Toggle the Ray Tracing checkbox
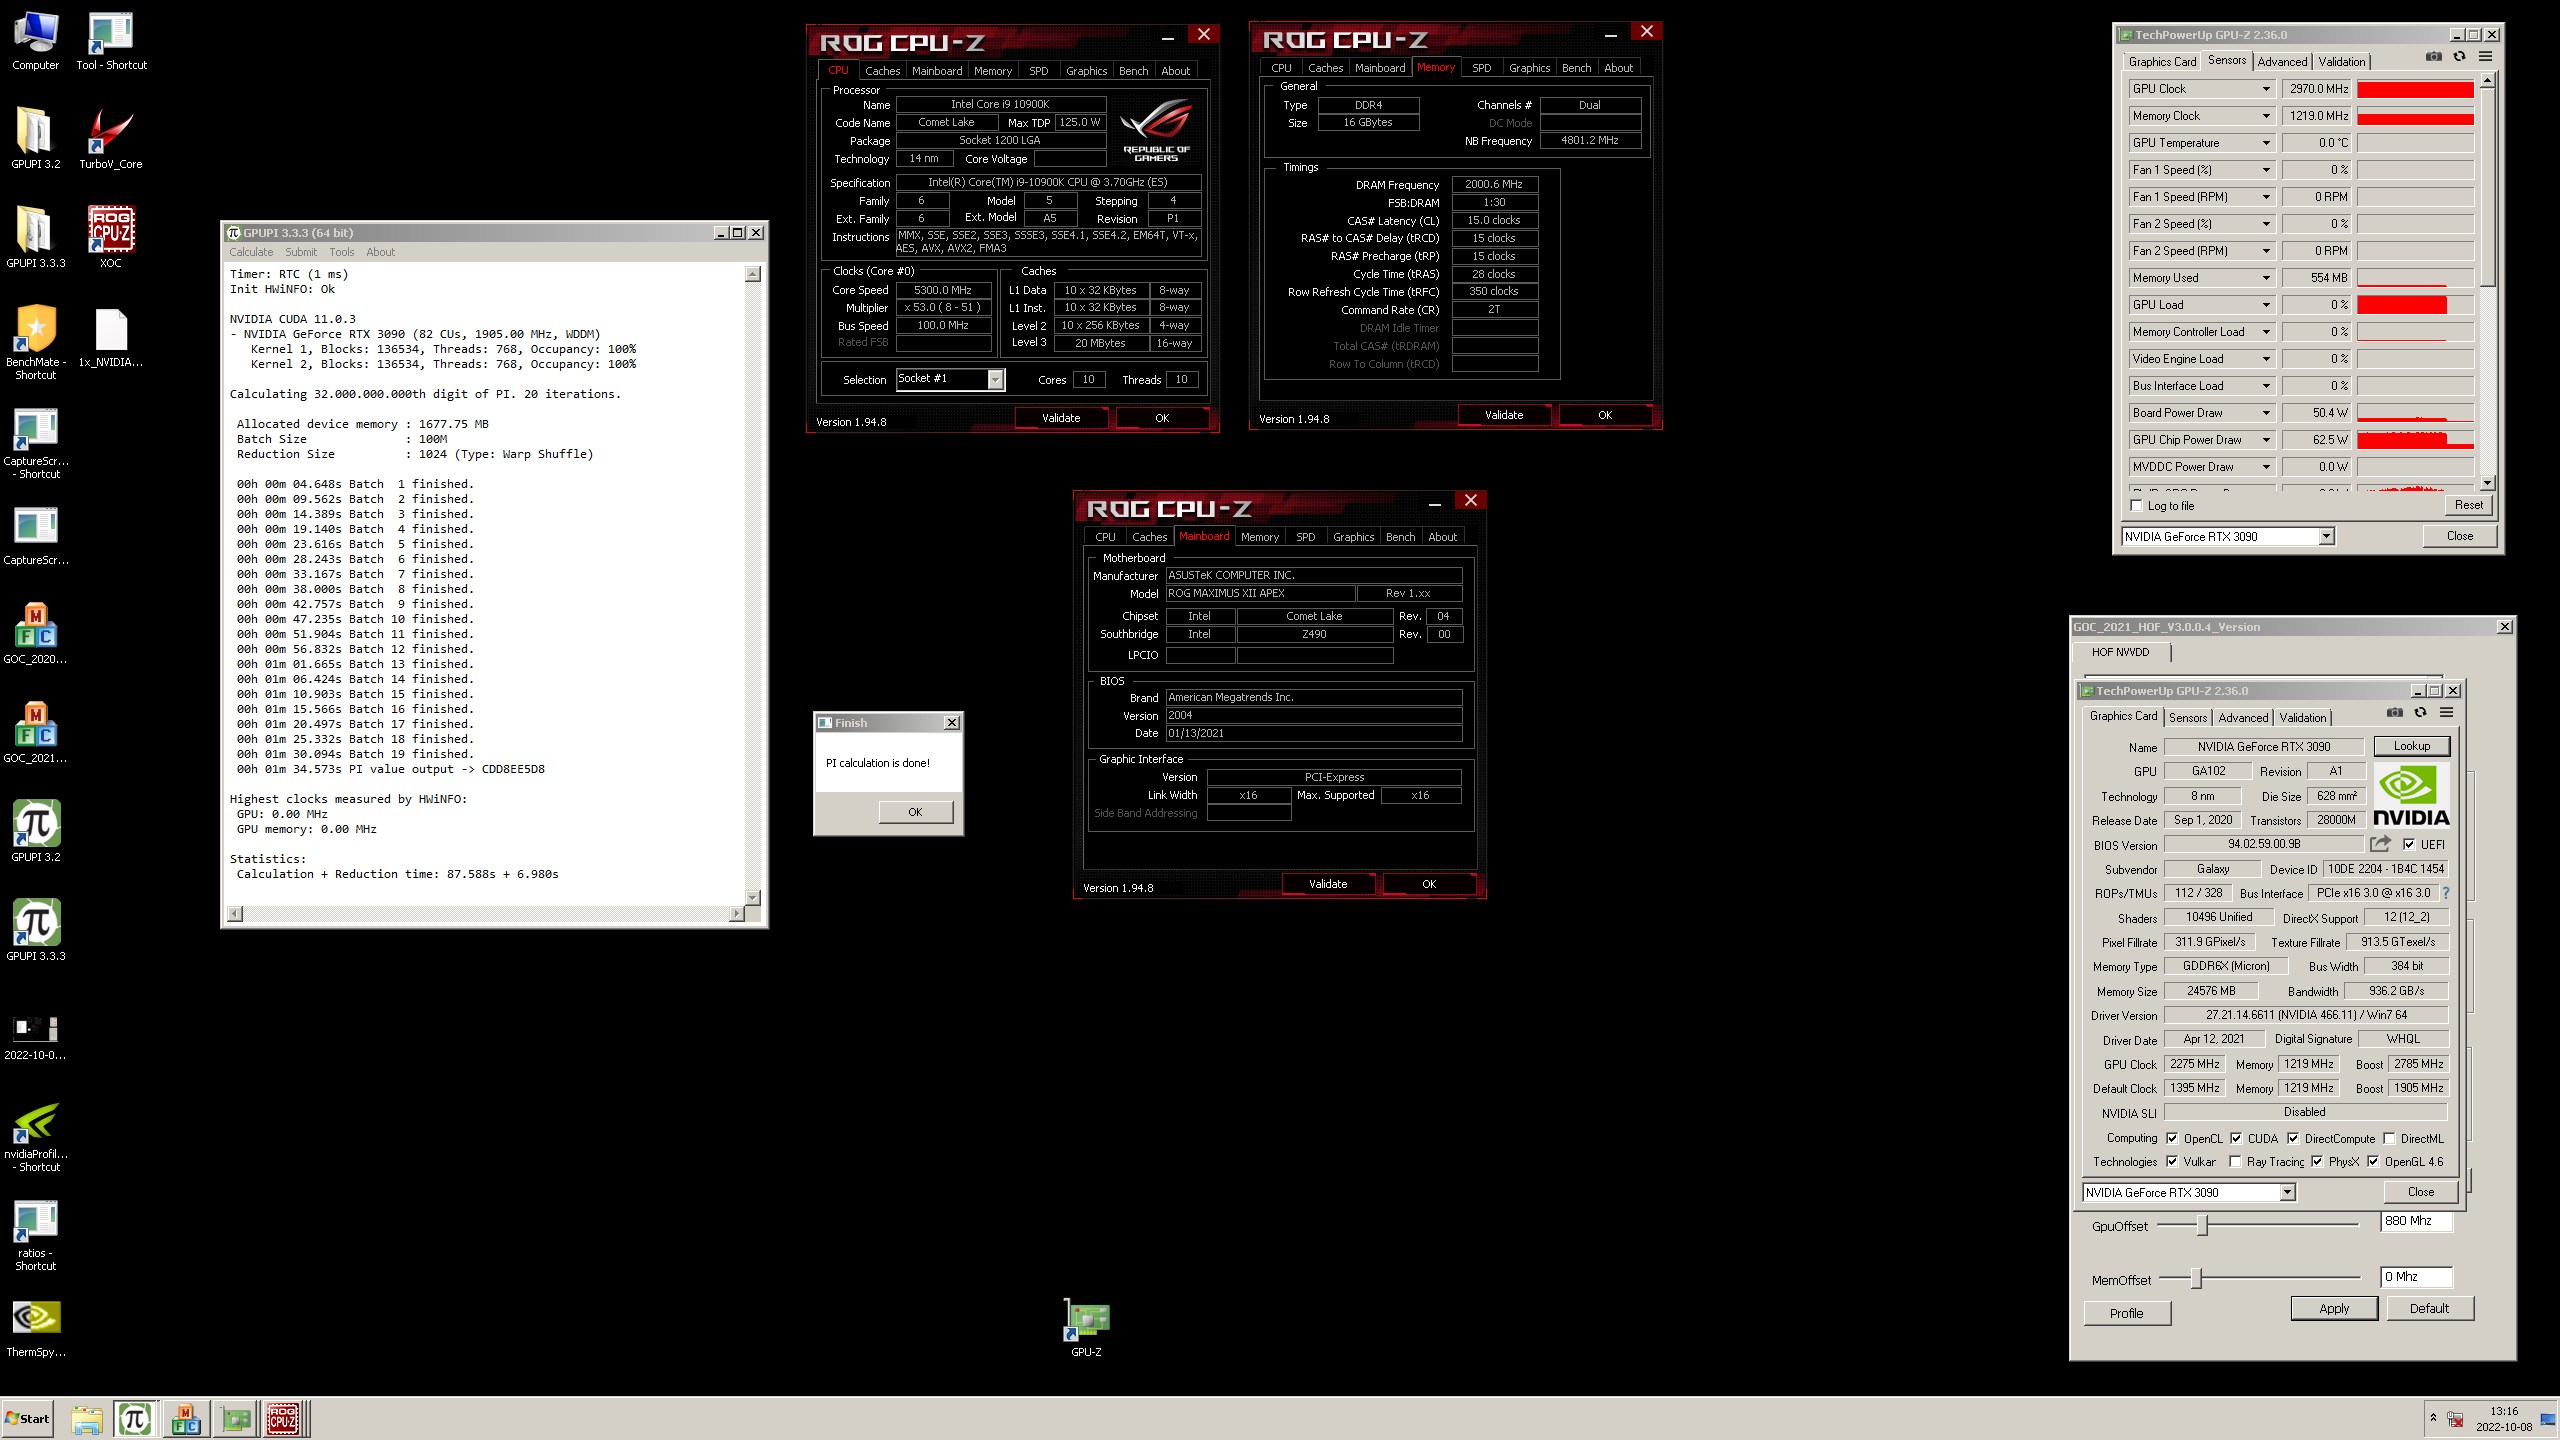2560x1440 pixels. [2235, 1161]
